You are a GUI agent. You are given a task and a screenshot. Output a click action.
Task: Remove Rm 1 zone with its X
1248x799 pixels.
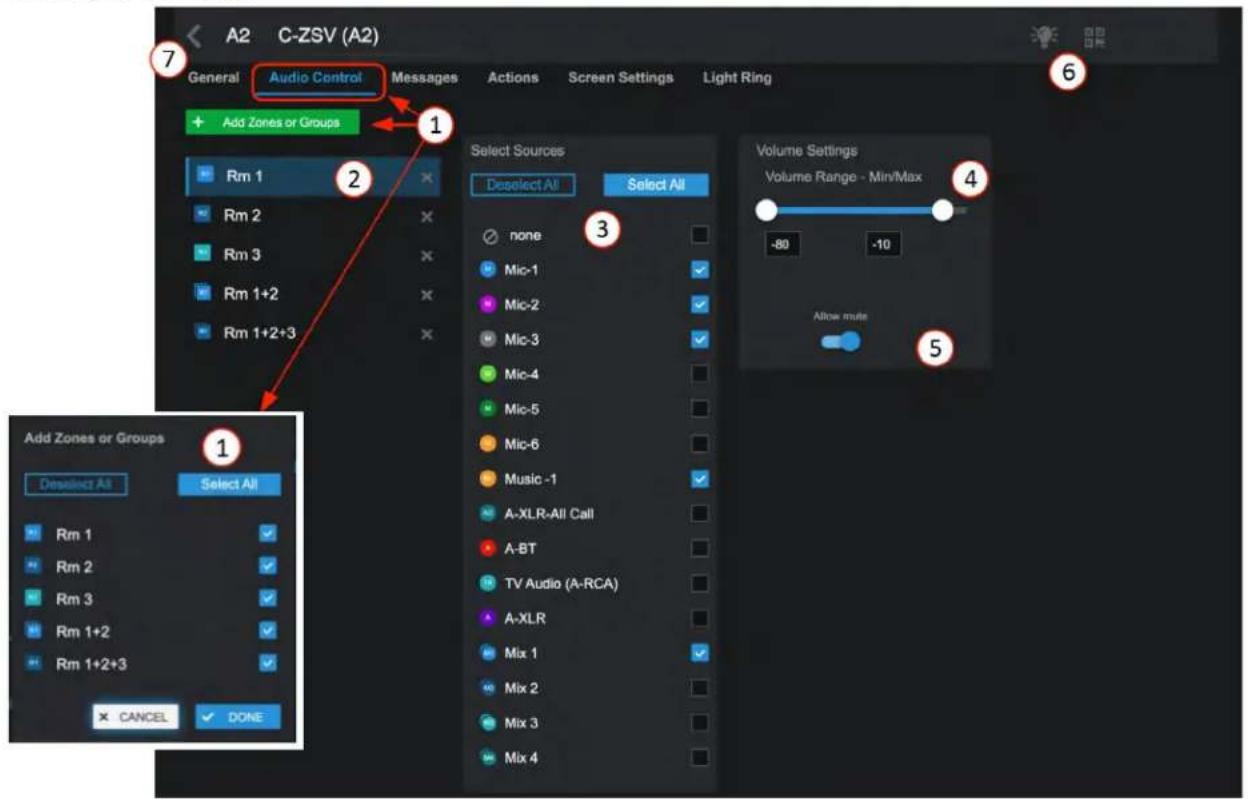427,177
